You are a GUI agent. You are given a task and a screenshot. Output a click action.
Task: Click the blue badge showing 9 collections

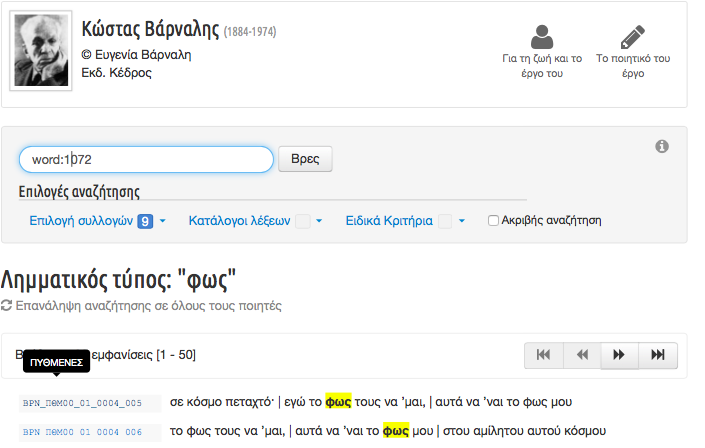[x=145, y=221]
